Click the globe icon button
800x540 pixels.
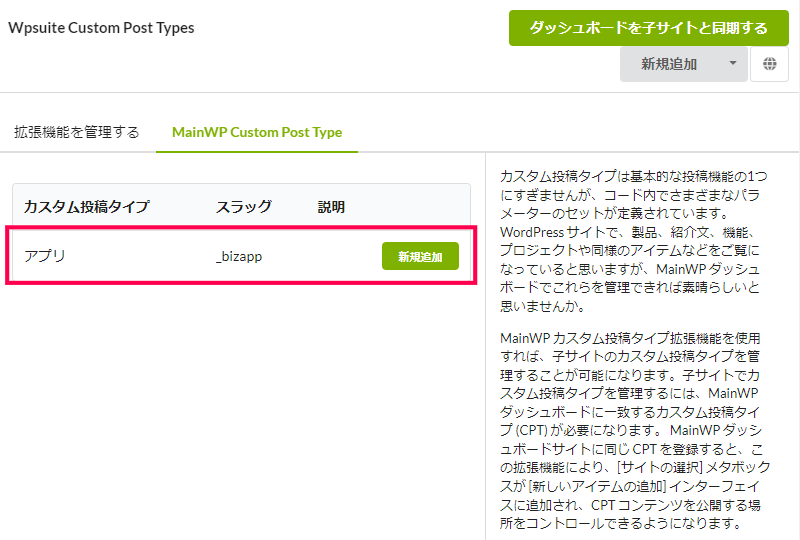[769, 64]
